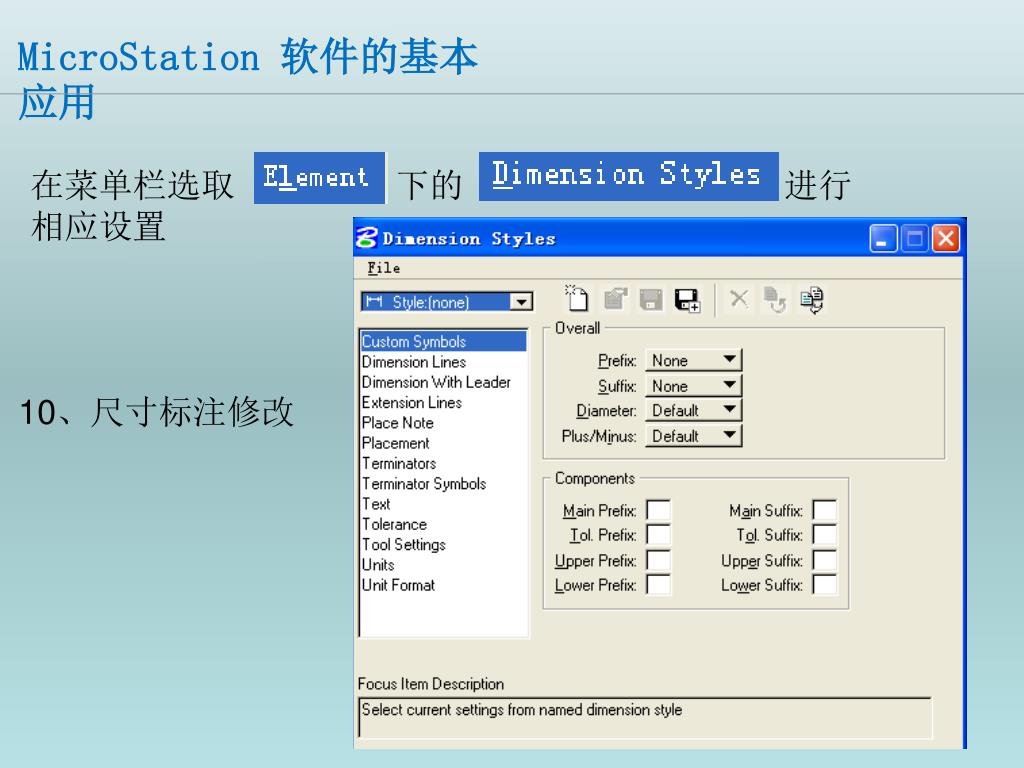Minimize the Dimension Styles window
Image resolution: width=1024 pixels, height=768 pixels.
pyautogui.click(x=883, y=238)
